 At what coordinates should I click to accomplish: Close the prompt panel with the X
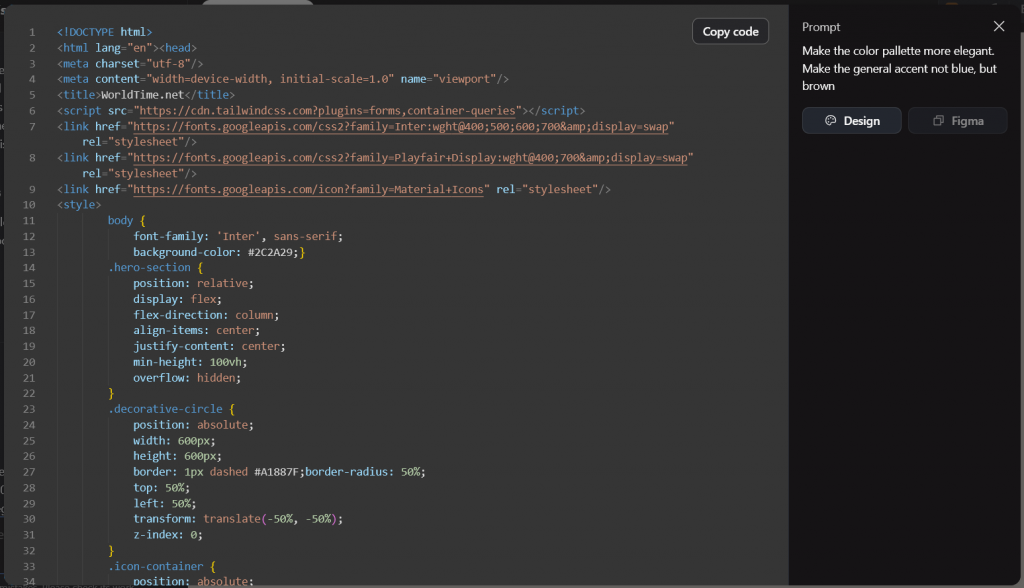[999, 26]
